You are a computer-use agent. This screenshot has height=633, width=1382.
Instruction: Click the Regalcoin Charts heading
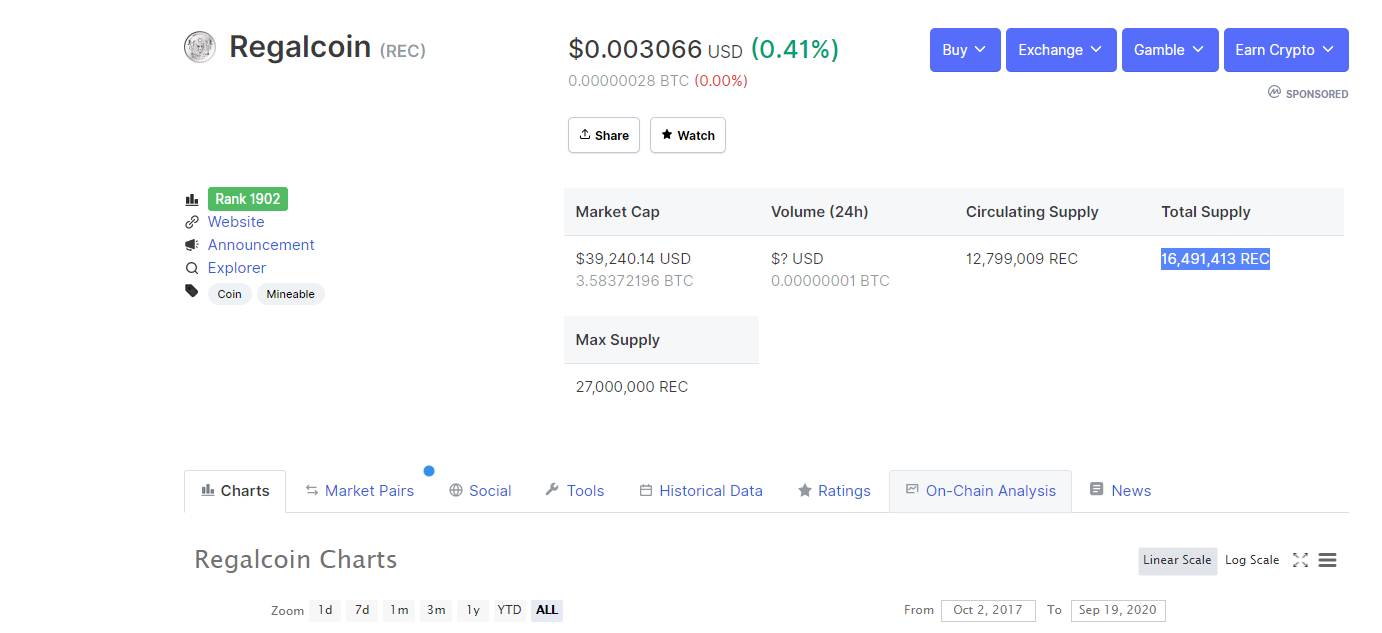[x=296, y=559]
